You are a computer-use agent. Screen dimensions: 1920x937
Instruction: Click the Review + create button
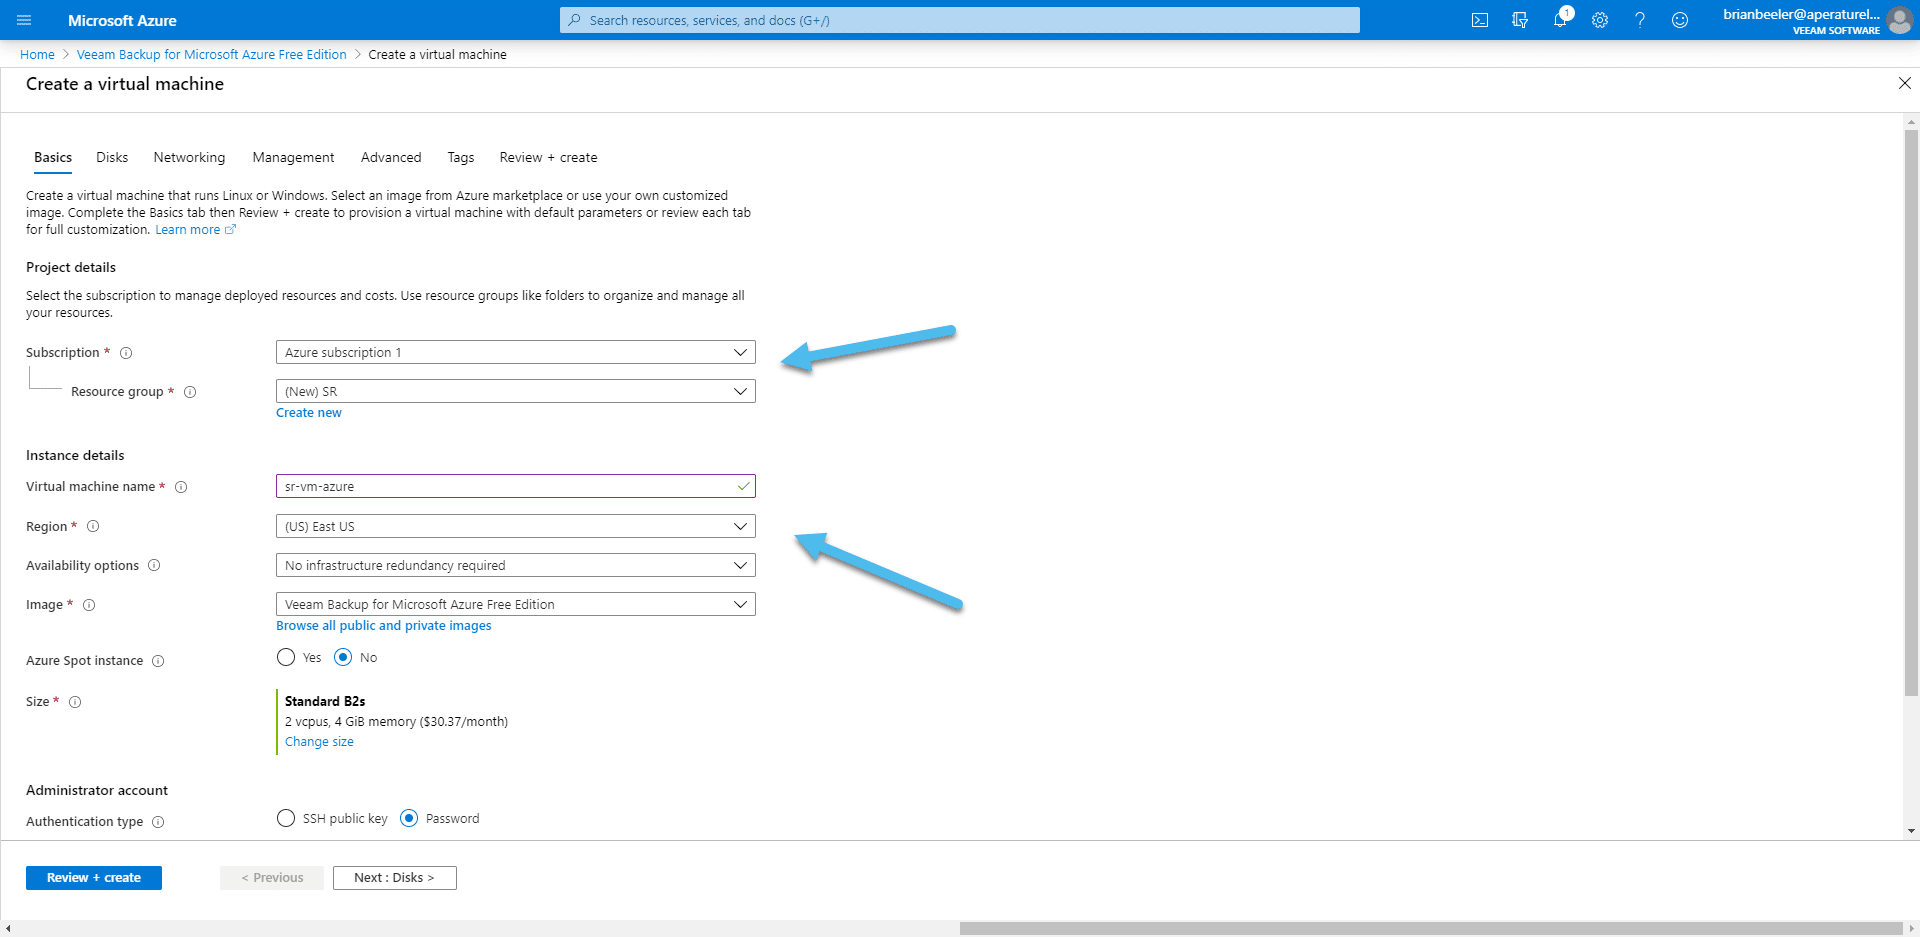point(94,878)
